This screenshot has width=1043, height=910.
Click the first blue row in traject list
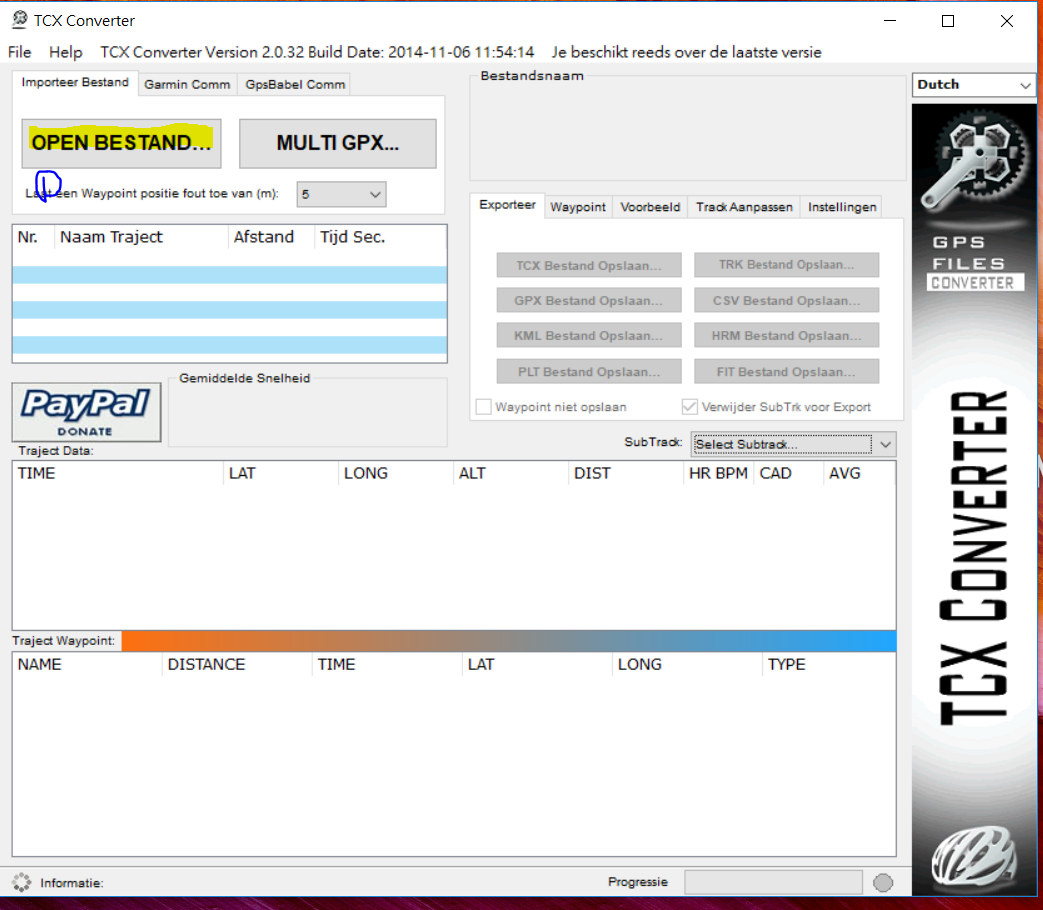229,275
